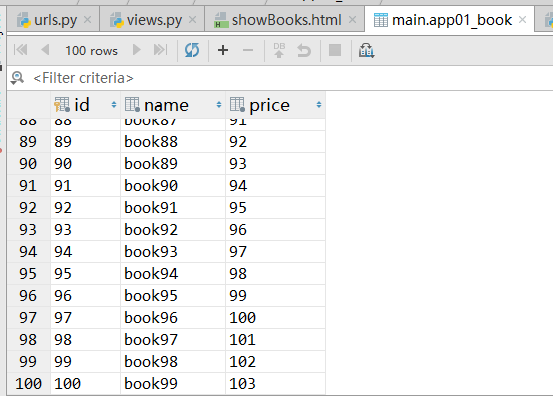Screen dimensions: 553x396
Task: Click price cell with value 101
Action: [275, 340]
